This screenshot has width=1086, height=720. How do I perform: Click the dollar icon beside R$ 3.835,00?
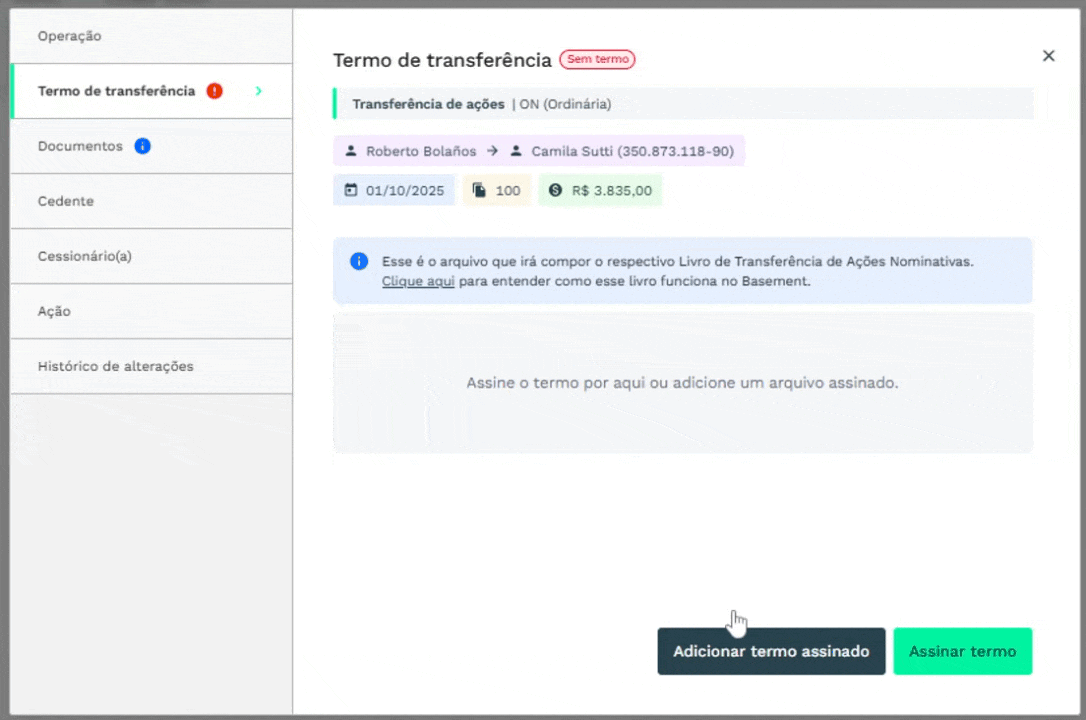tap(555, 190)
